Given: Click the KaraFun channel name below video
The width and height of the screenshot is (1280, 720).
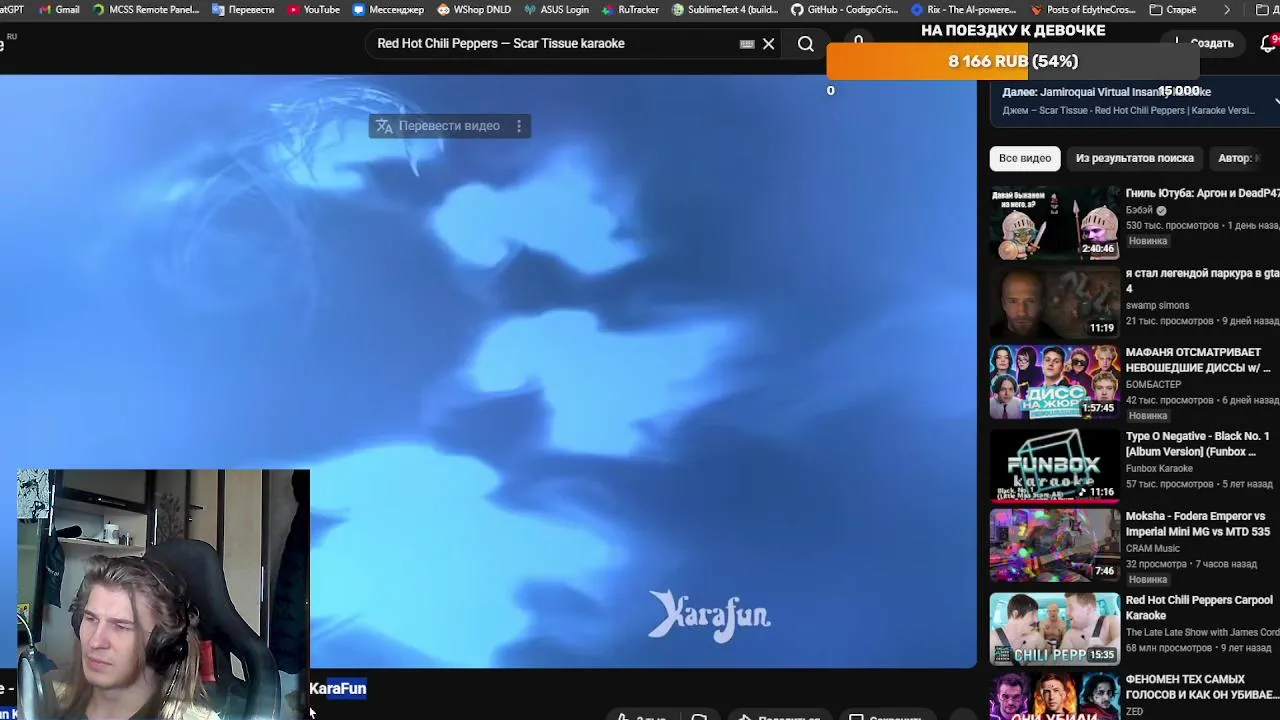Looking at the screenshot, I should (x=338, y=688).
